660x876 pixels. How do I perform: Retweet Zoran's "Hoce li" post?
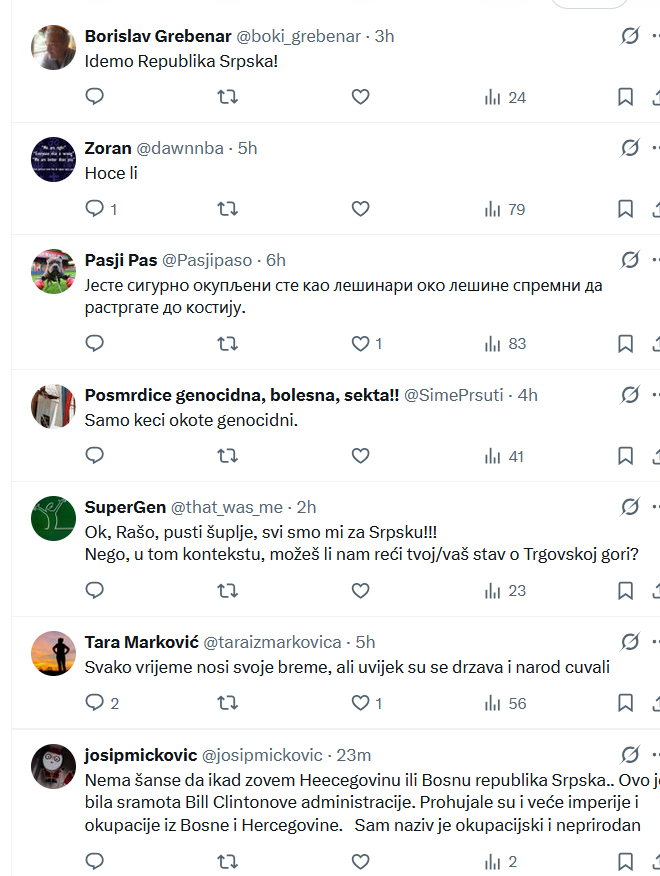pos(228,209)
